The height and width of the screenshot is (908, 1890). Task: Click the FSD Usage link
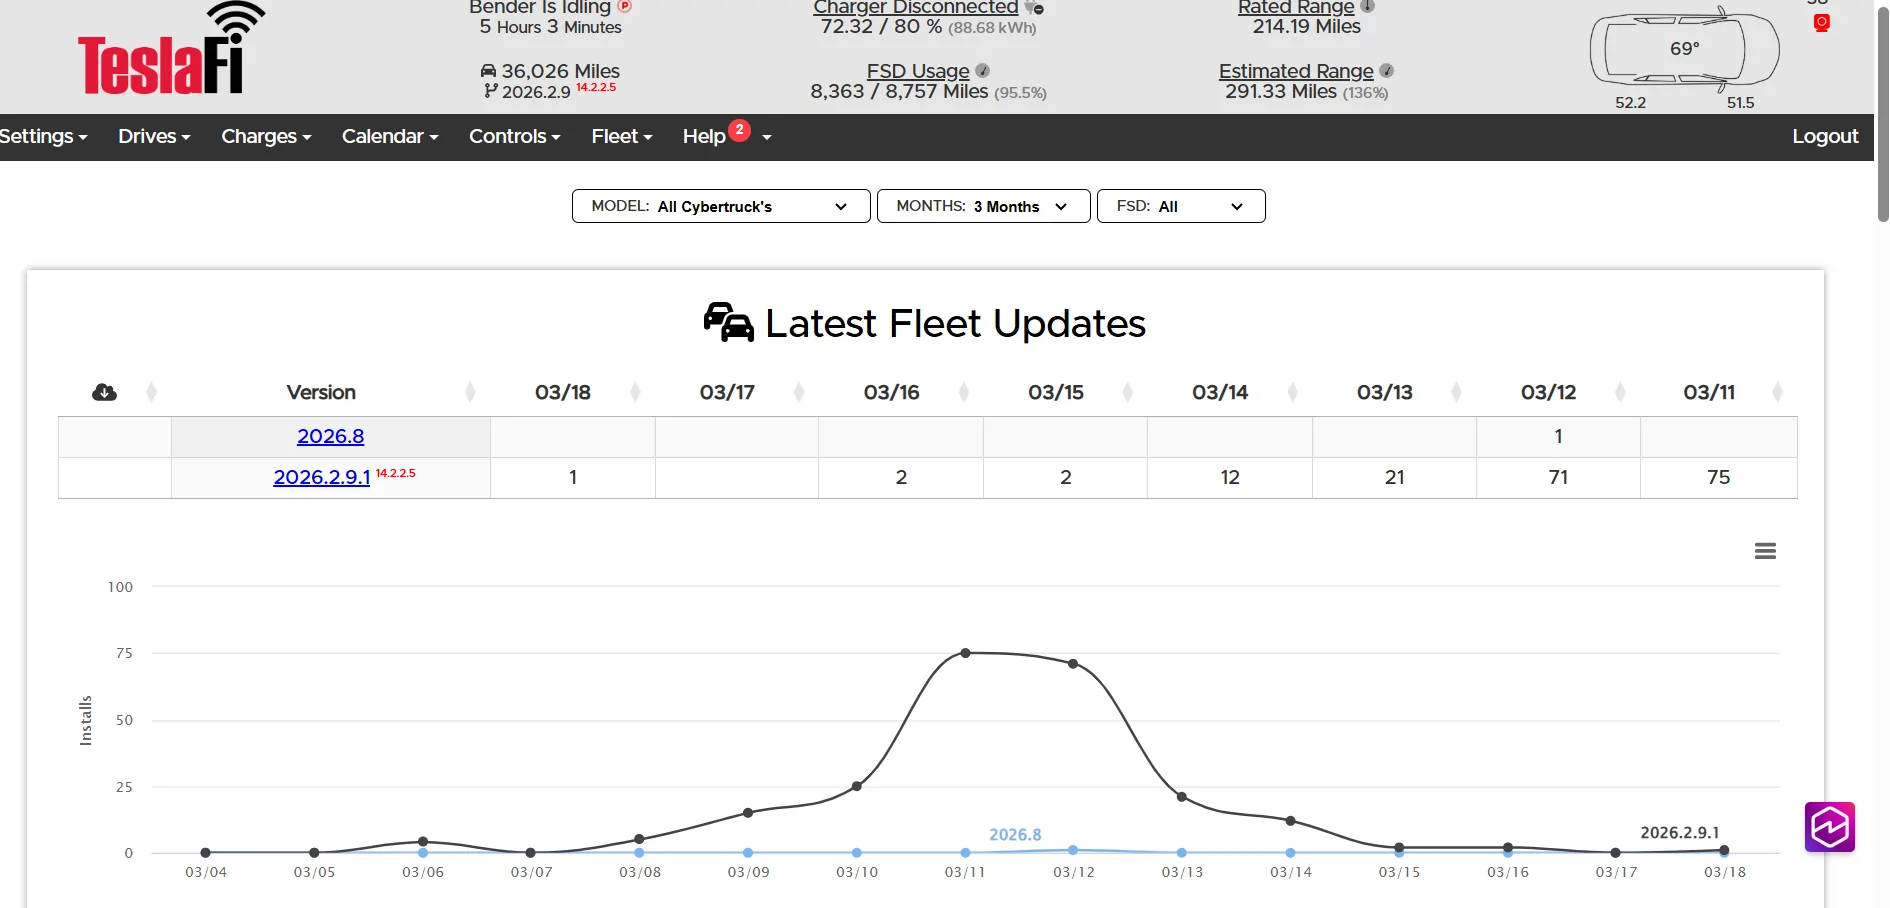[x=918, y=71]
